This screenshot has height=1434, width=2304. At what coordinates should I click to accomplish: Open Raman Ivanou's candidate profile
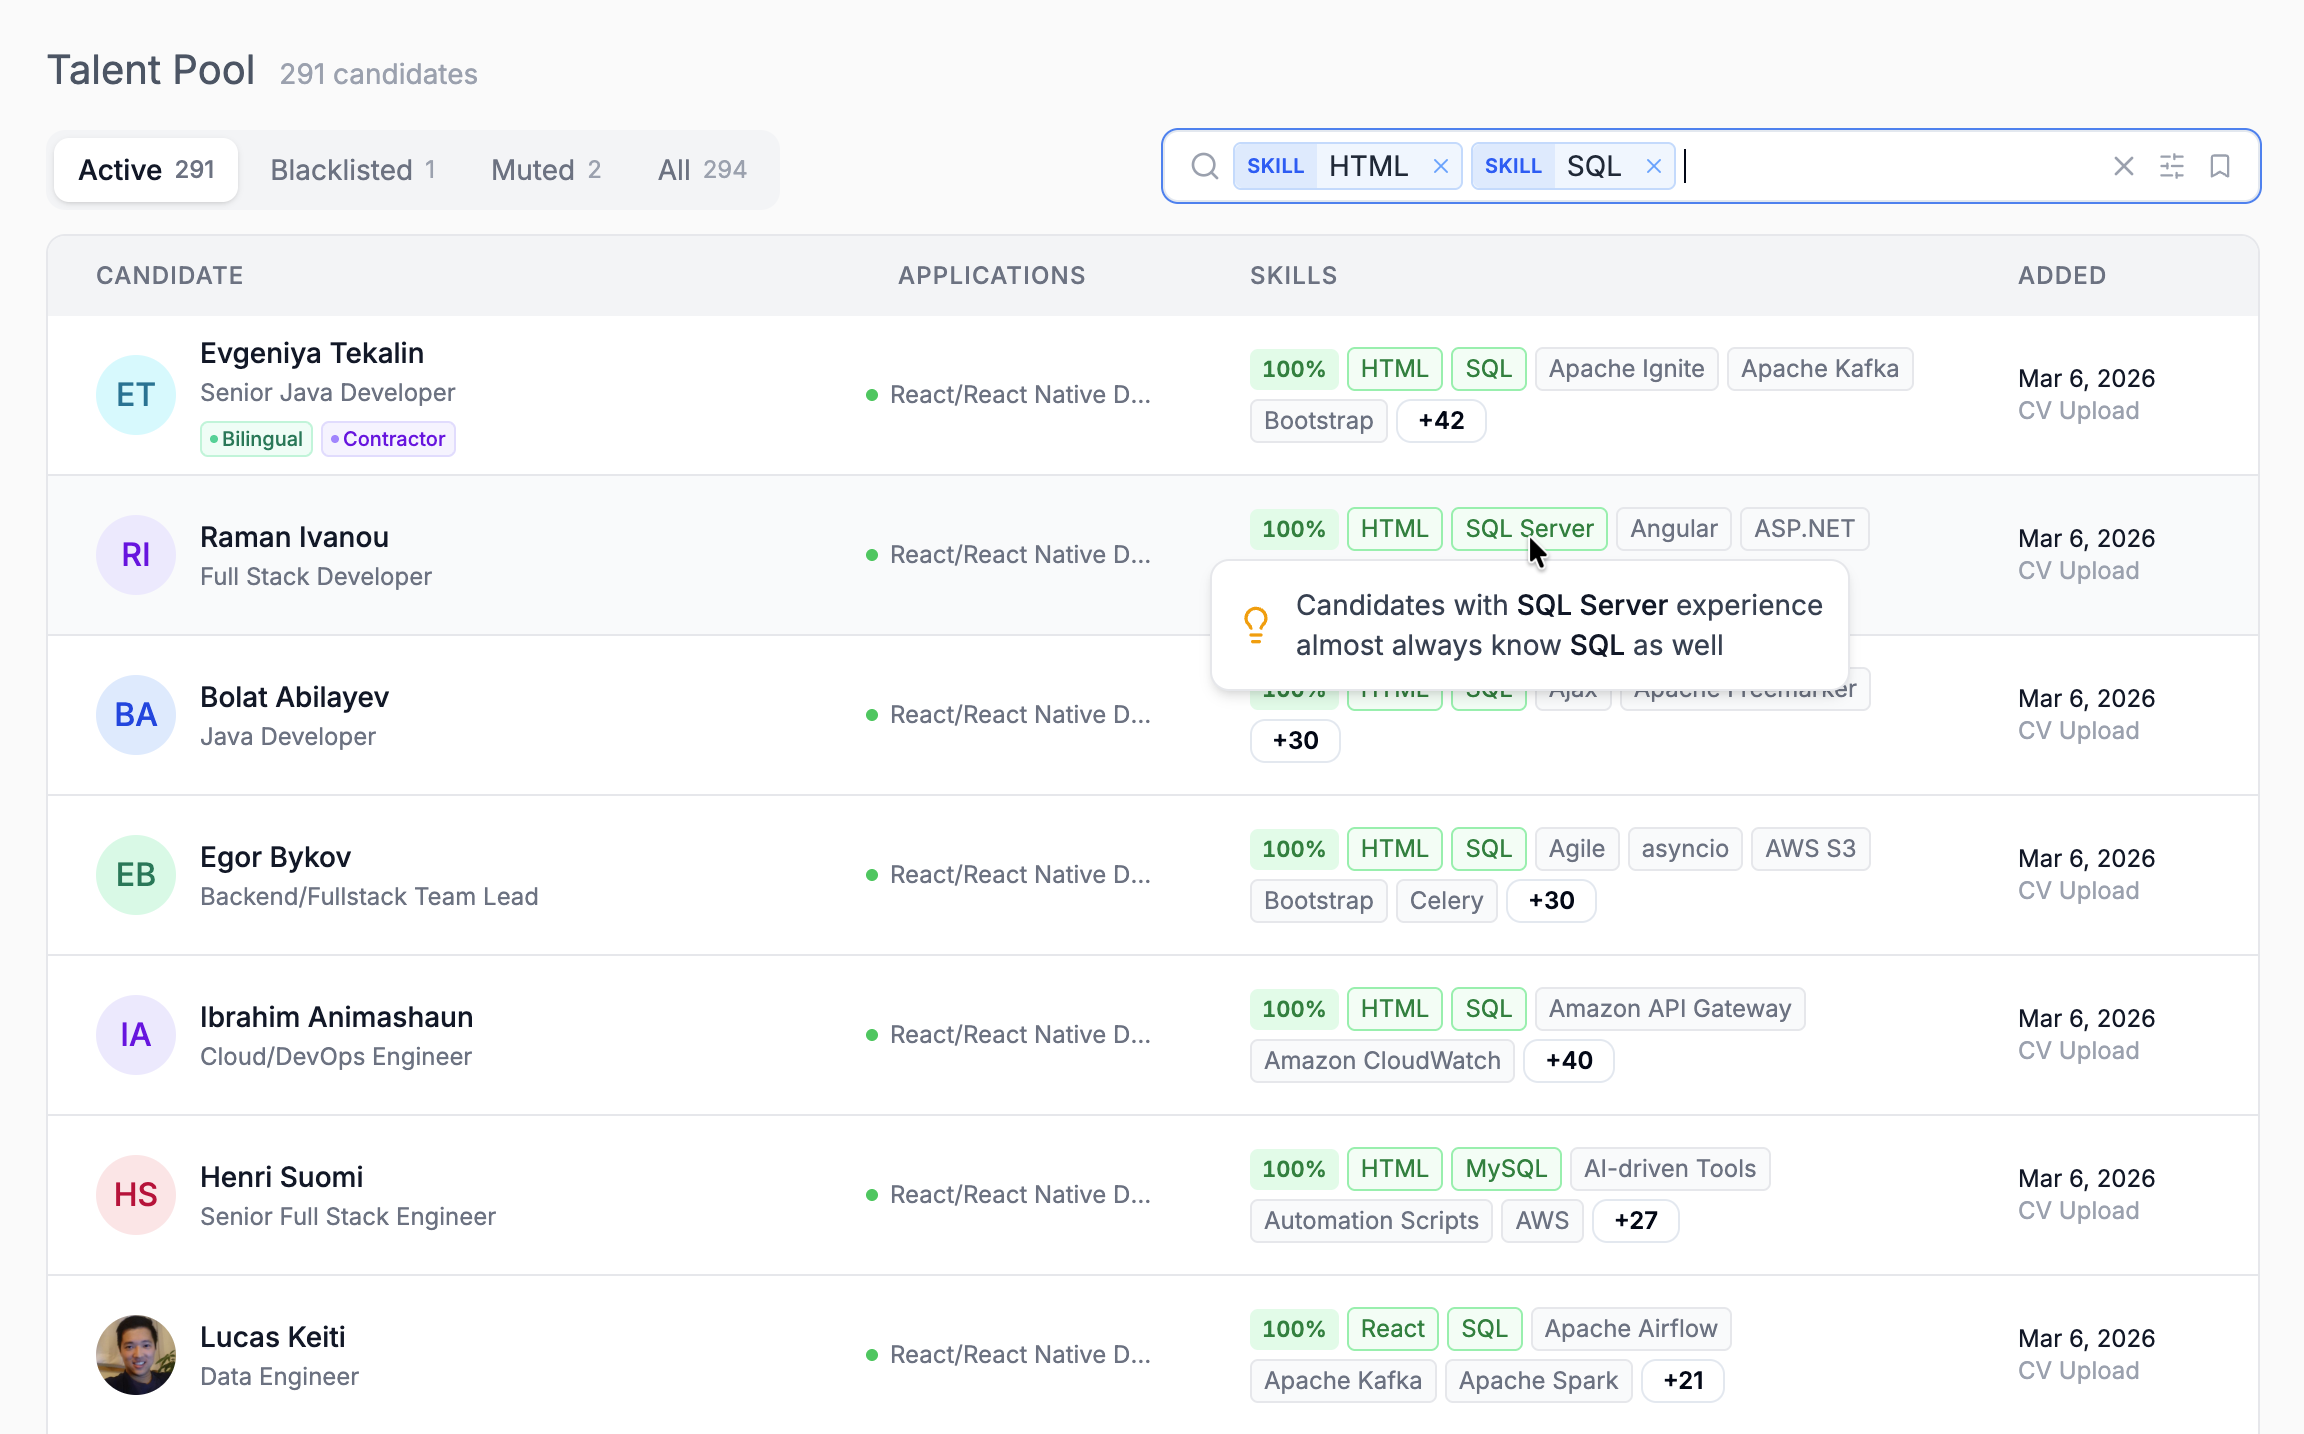[x=294, y=537]
